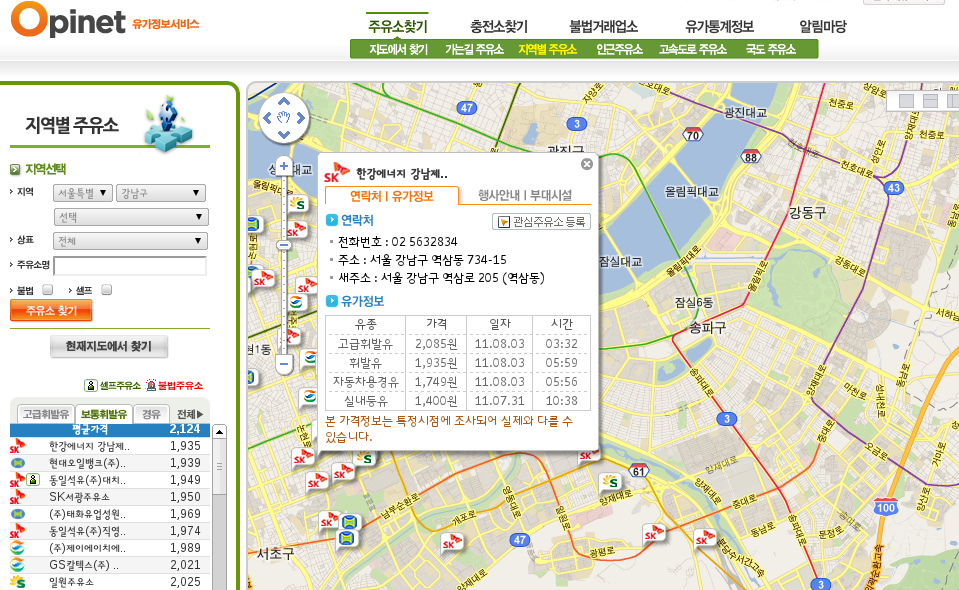Click the 유가정보 section arrow icon
This screenshot has height=590, width=959.
pos(332,301)
